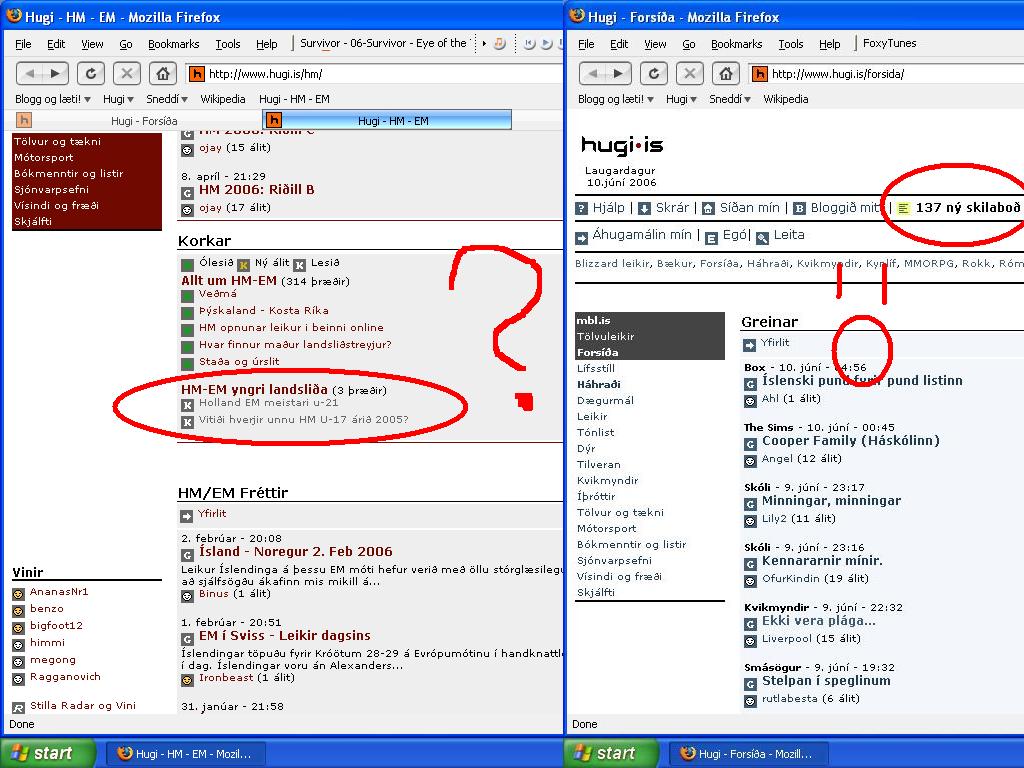Open Bookmarks menu in left Firefox window

click(x=174, y=44)
